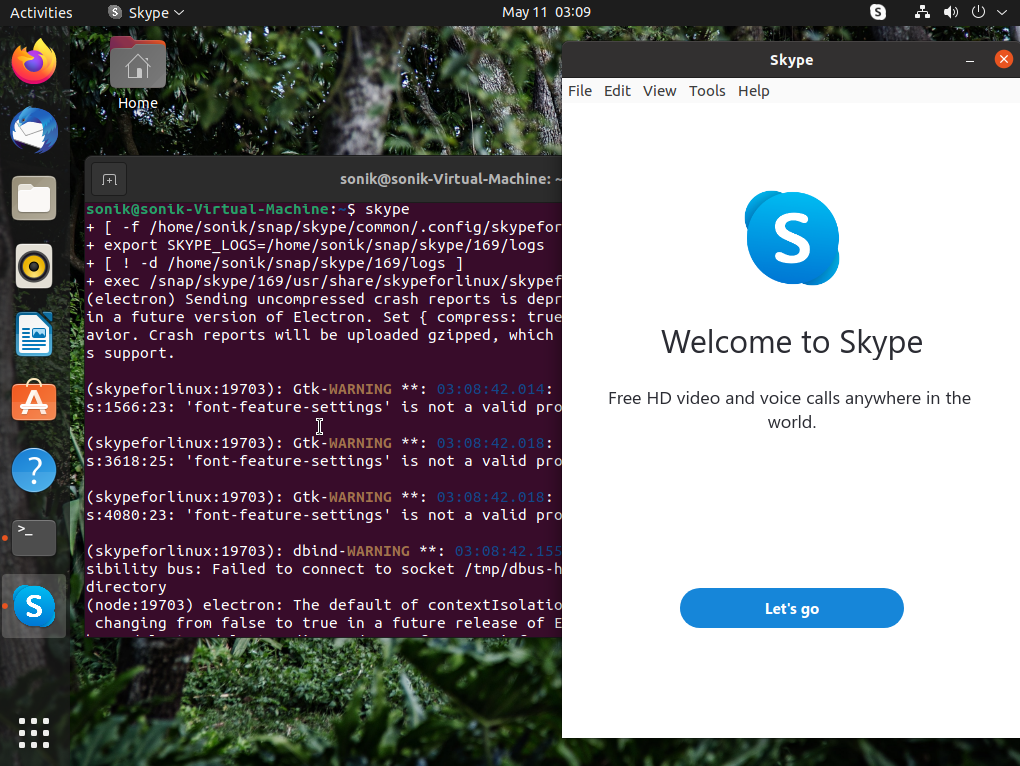Open the Edit menu in Skype
This screenshot has width=1020, height=766.
coord(617,91)
